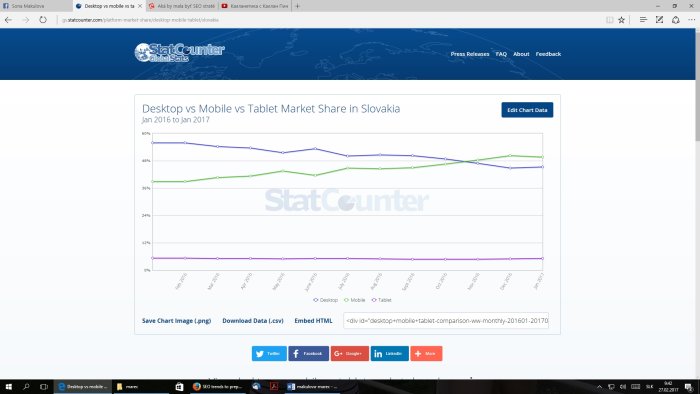Viewport: 700px width, 394px height.
Task: Open Task View on the taskbar
Action: (x=44, y=386)
